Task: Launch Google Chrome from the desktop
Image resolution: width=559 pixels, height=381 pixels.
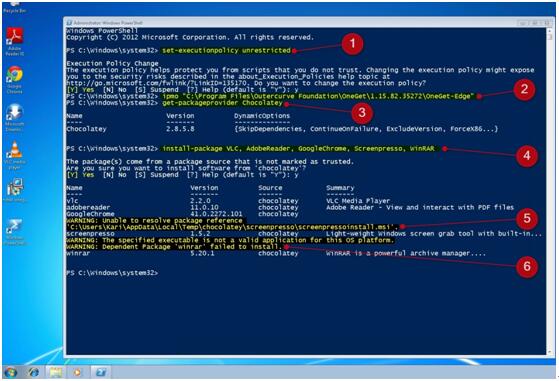Action: point(14,79)
